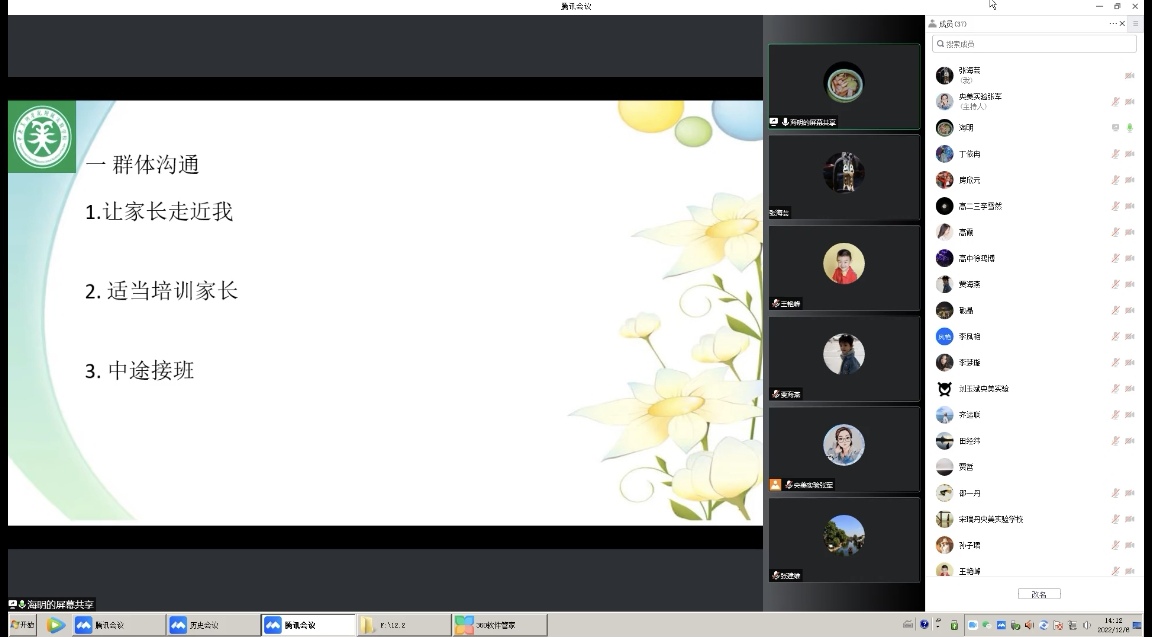Open the 360软件管家 taskbar app

499,625
